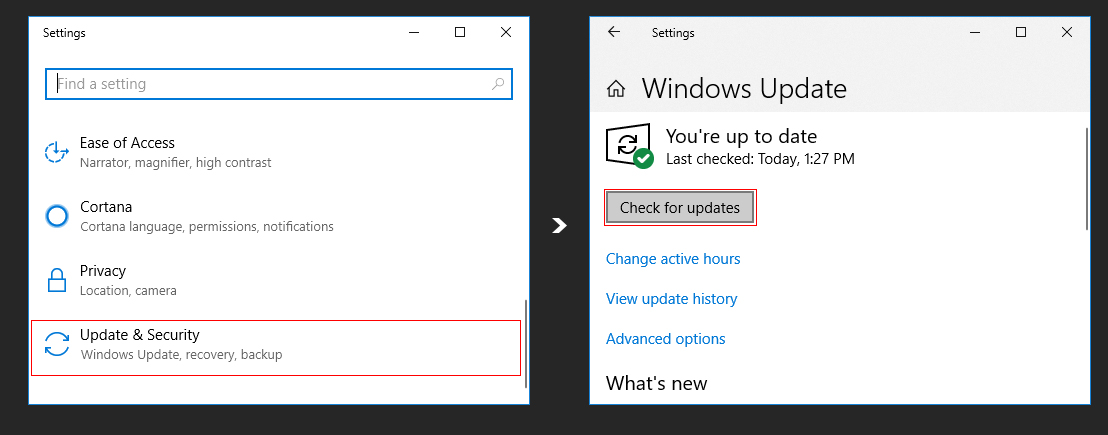1108x435 pixels.
Task: Click the left Settings window scrollbar thumb
Action: point(526,343)
